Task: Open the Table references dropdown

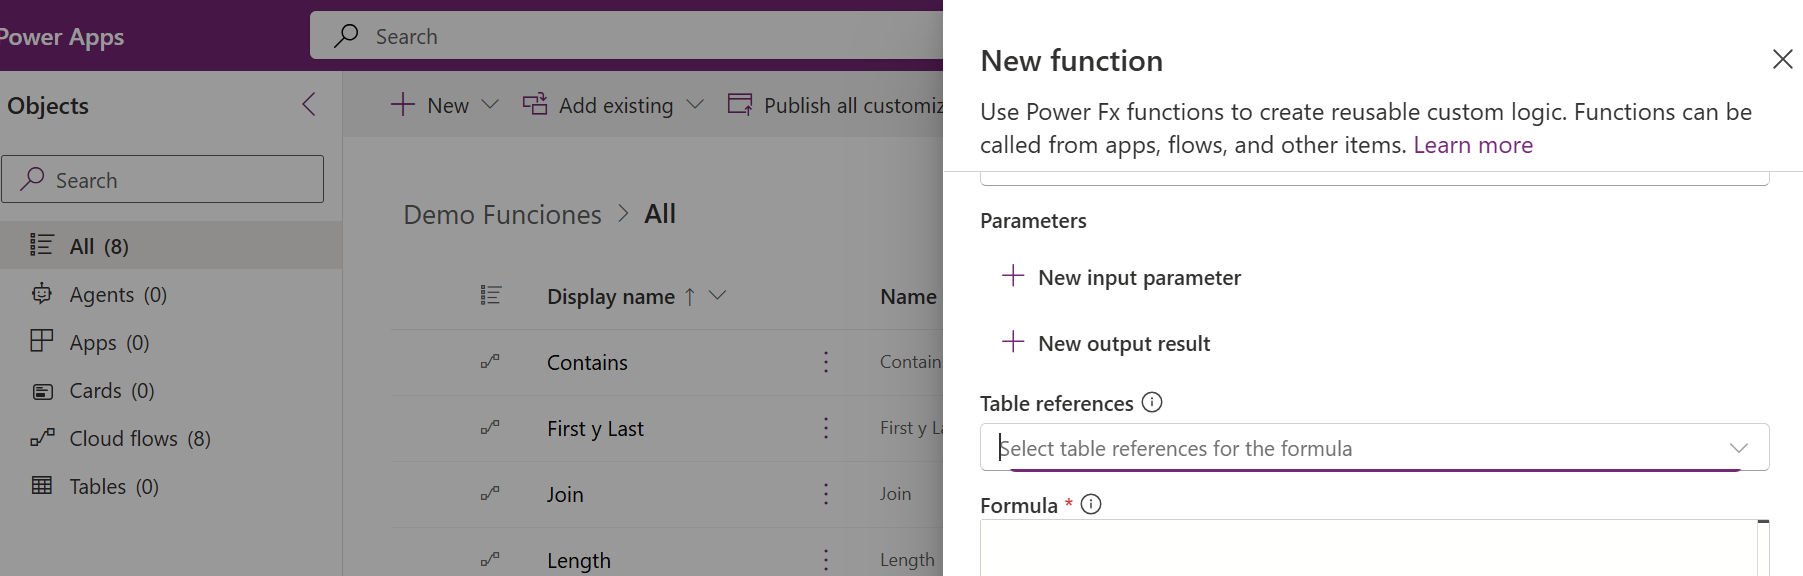Action: coord(1374,448)
